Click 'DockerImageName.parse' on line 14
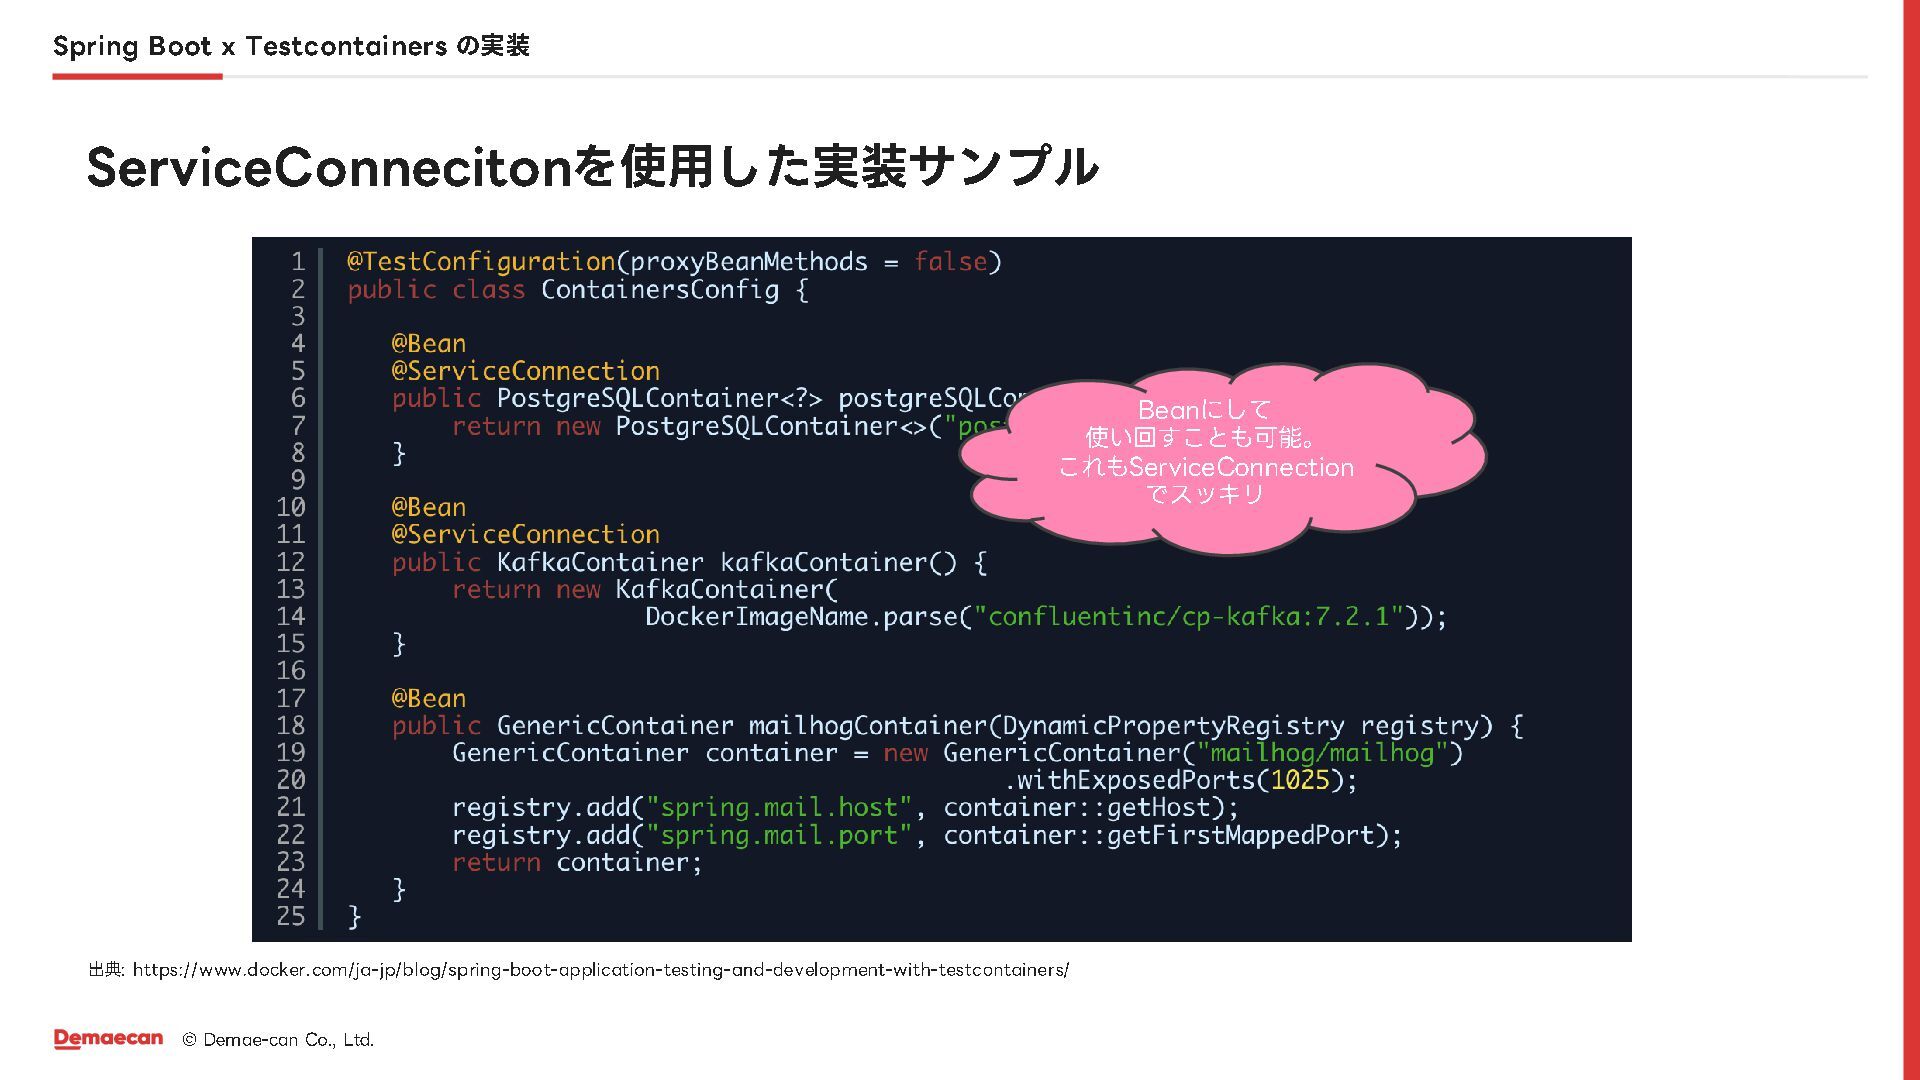The height and width of the screenshot is (1080, 1920). 801,616
